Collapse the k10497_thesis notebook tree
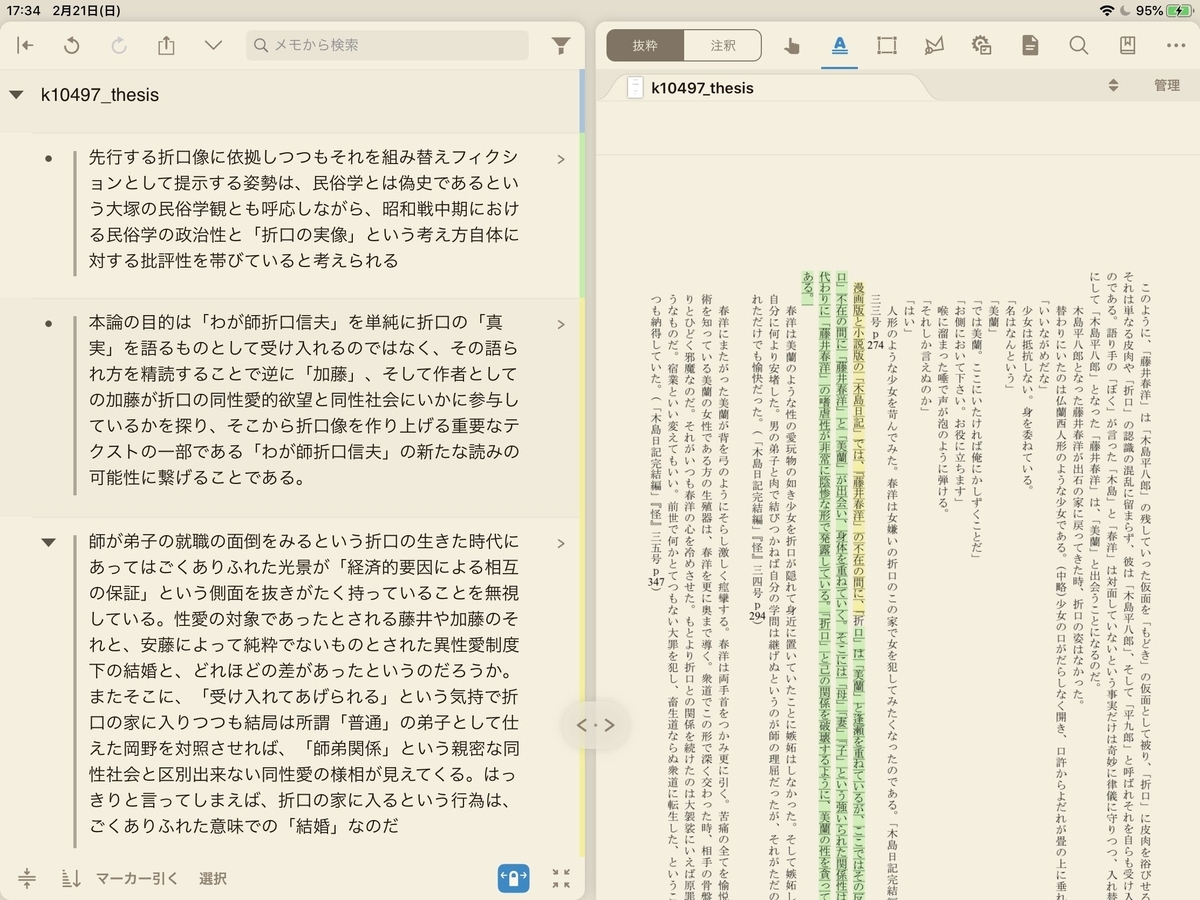The image size is (1200, 900). (16, 95)
